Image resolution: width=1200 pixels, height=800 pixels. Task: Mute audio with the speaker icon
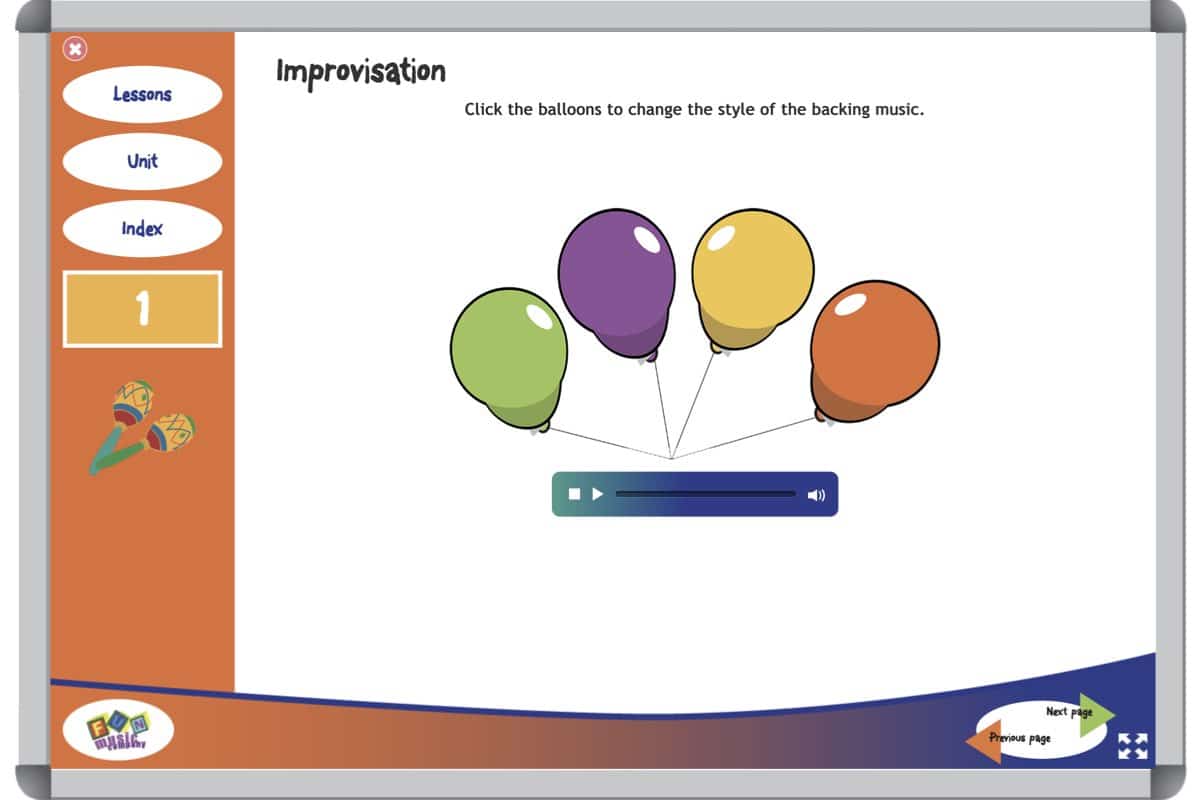pos(817,494)
